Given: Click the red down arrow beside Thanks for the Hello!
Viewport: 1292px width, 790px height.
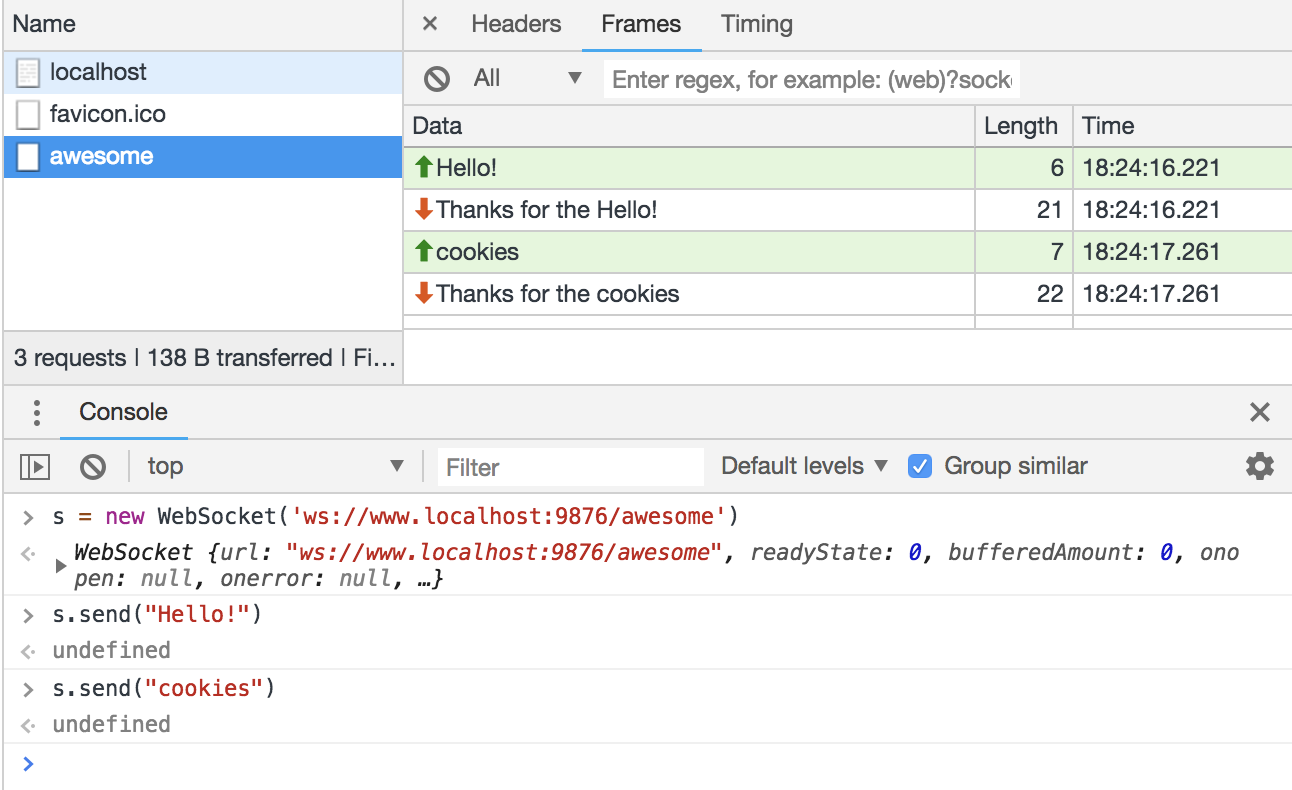Looking at the screenshot, I should coord(424,209).
